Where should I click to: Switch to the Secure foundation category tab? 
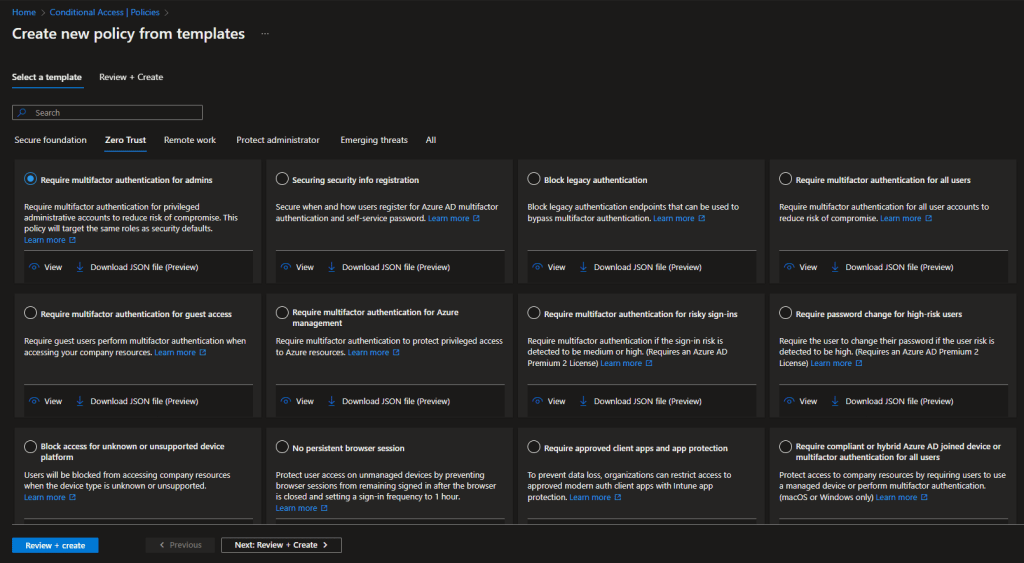[50, 140]
